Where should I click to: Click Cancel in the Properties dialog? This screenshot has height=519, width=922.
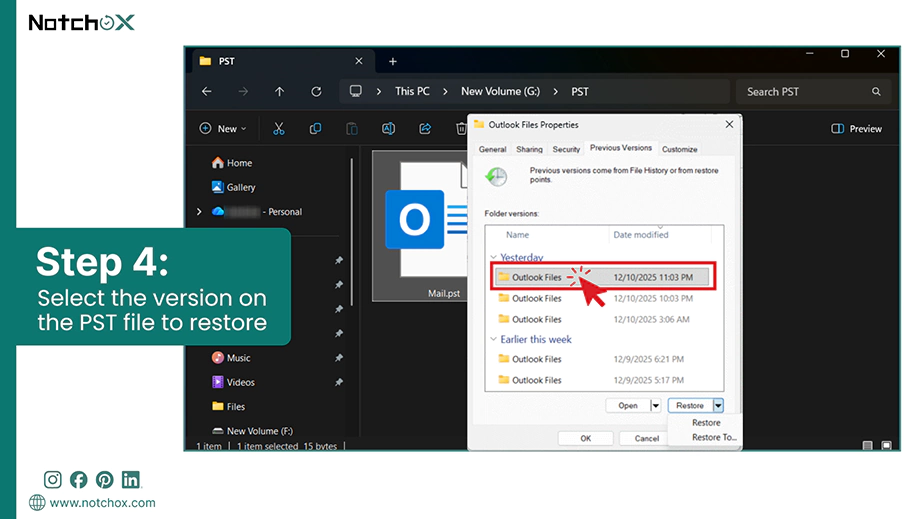click(x=647, y=438)
